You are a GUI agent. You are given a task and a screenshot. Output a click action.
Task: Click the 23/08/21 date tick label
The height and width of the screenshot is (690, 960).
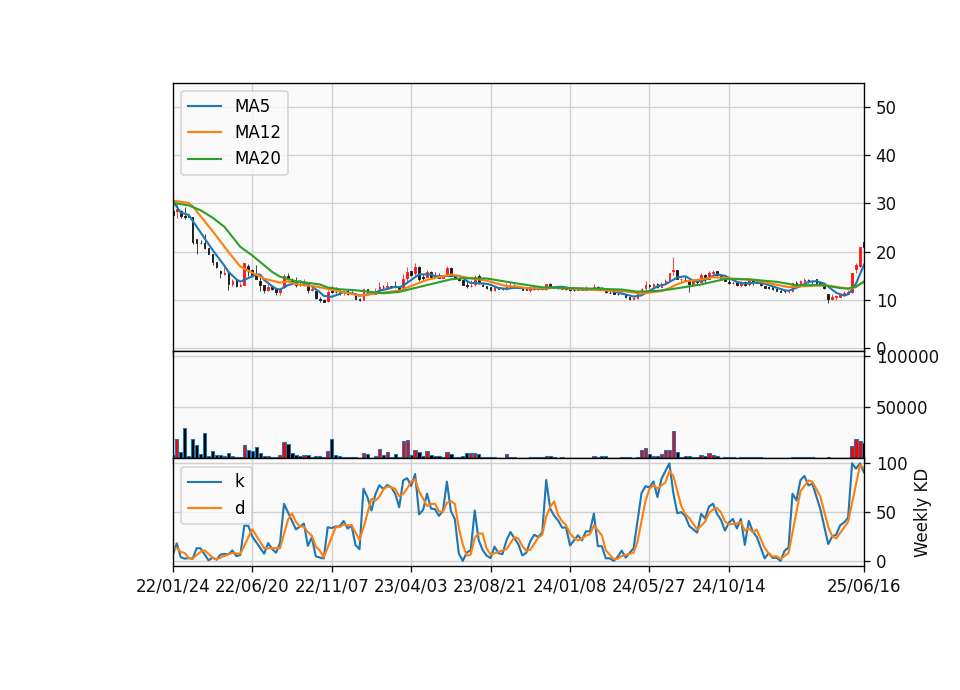click(x=490, y=586)
